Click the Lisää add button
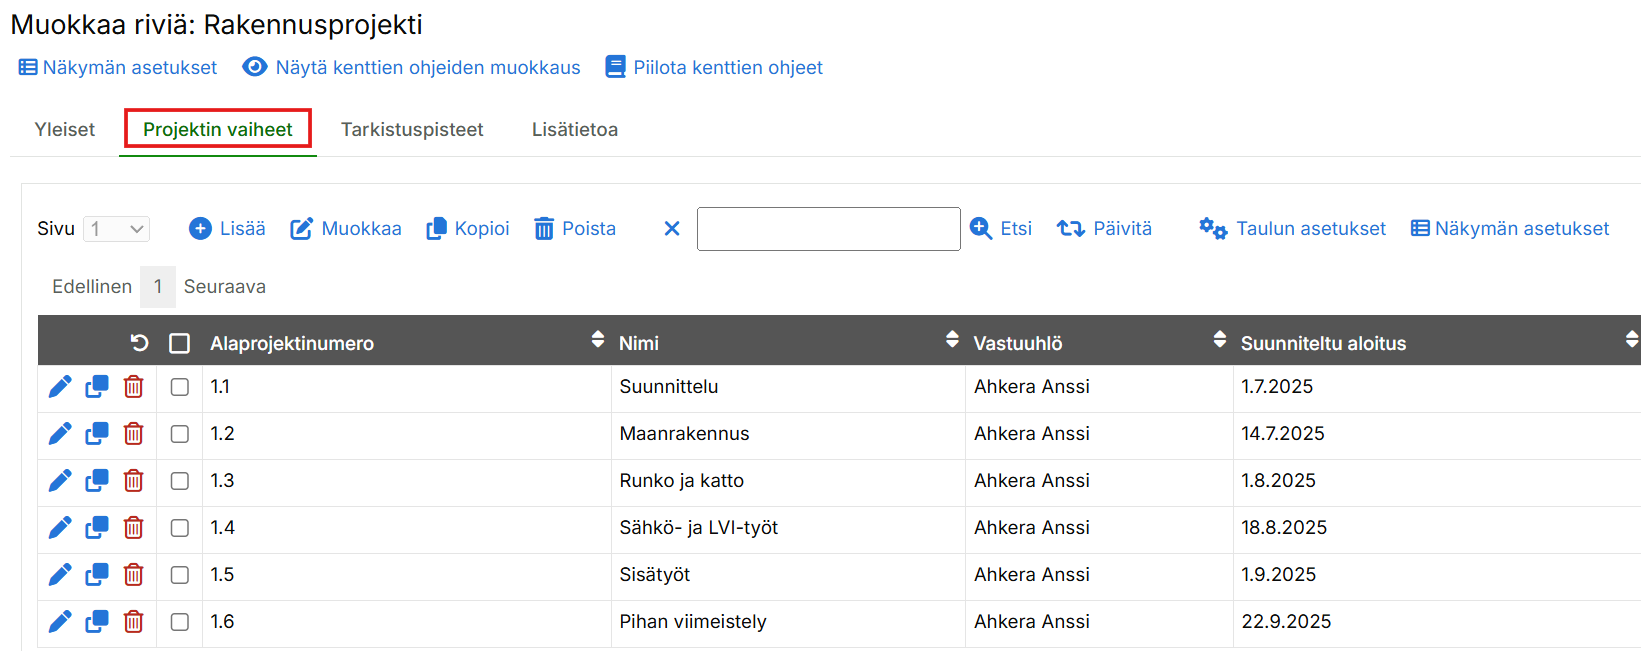This screenshot has height=651, width=1641. (228, 229)
